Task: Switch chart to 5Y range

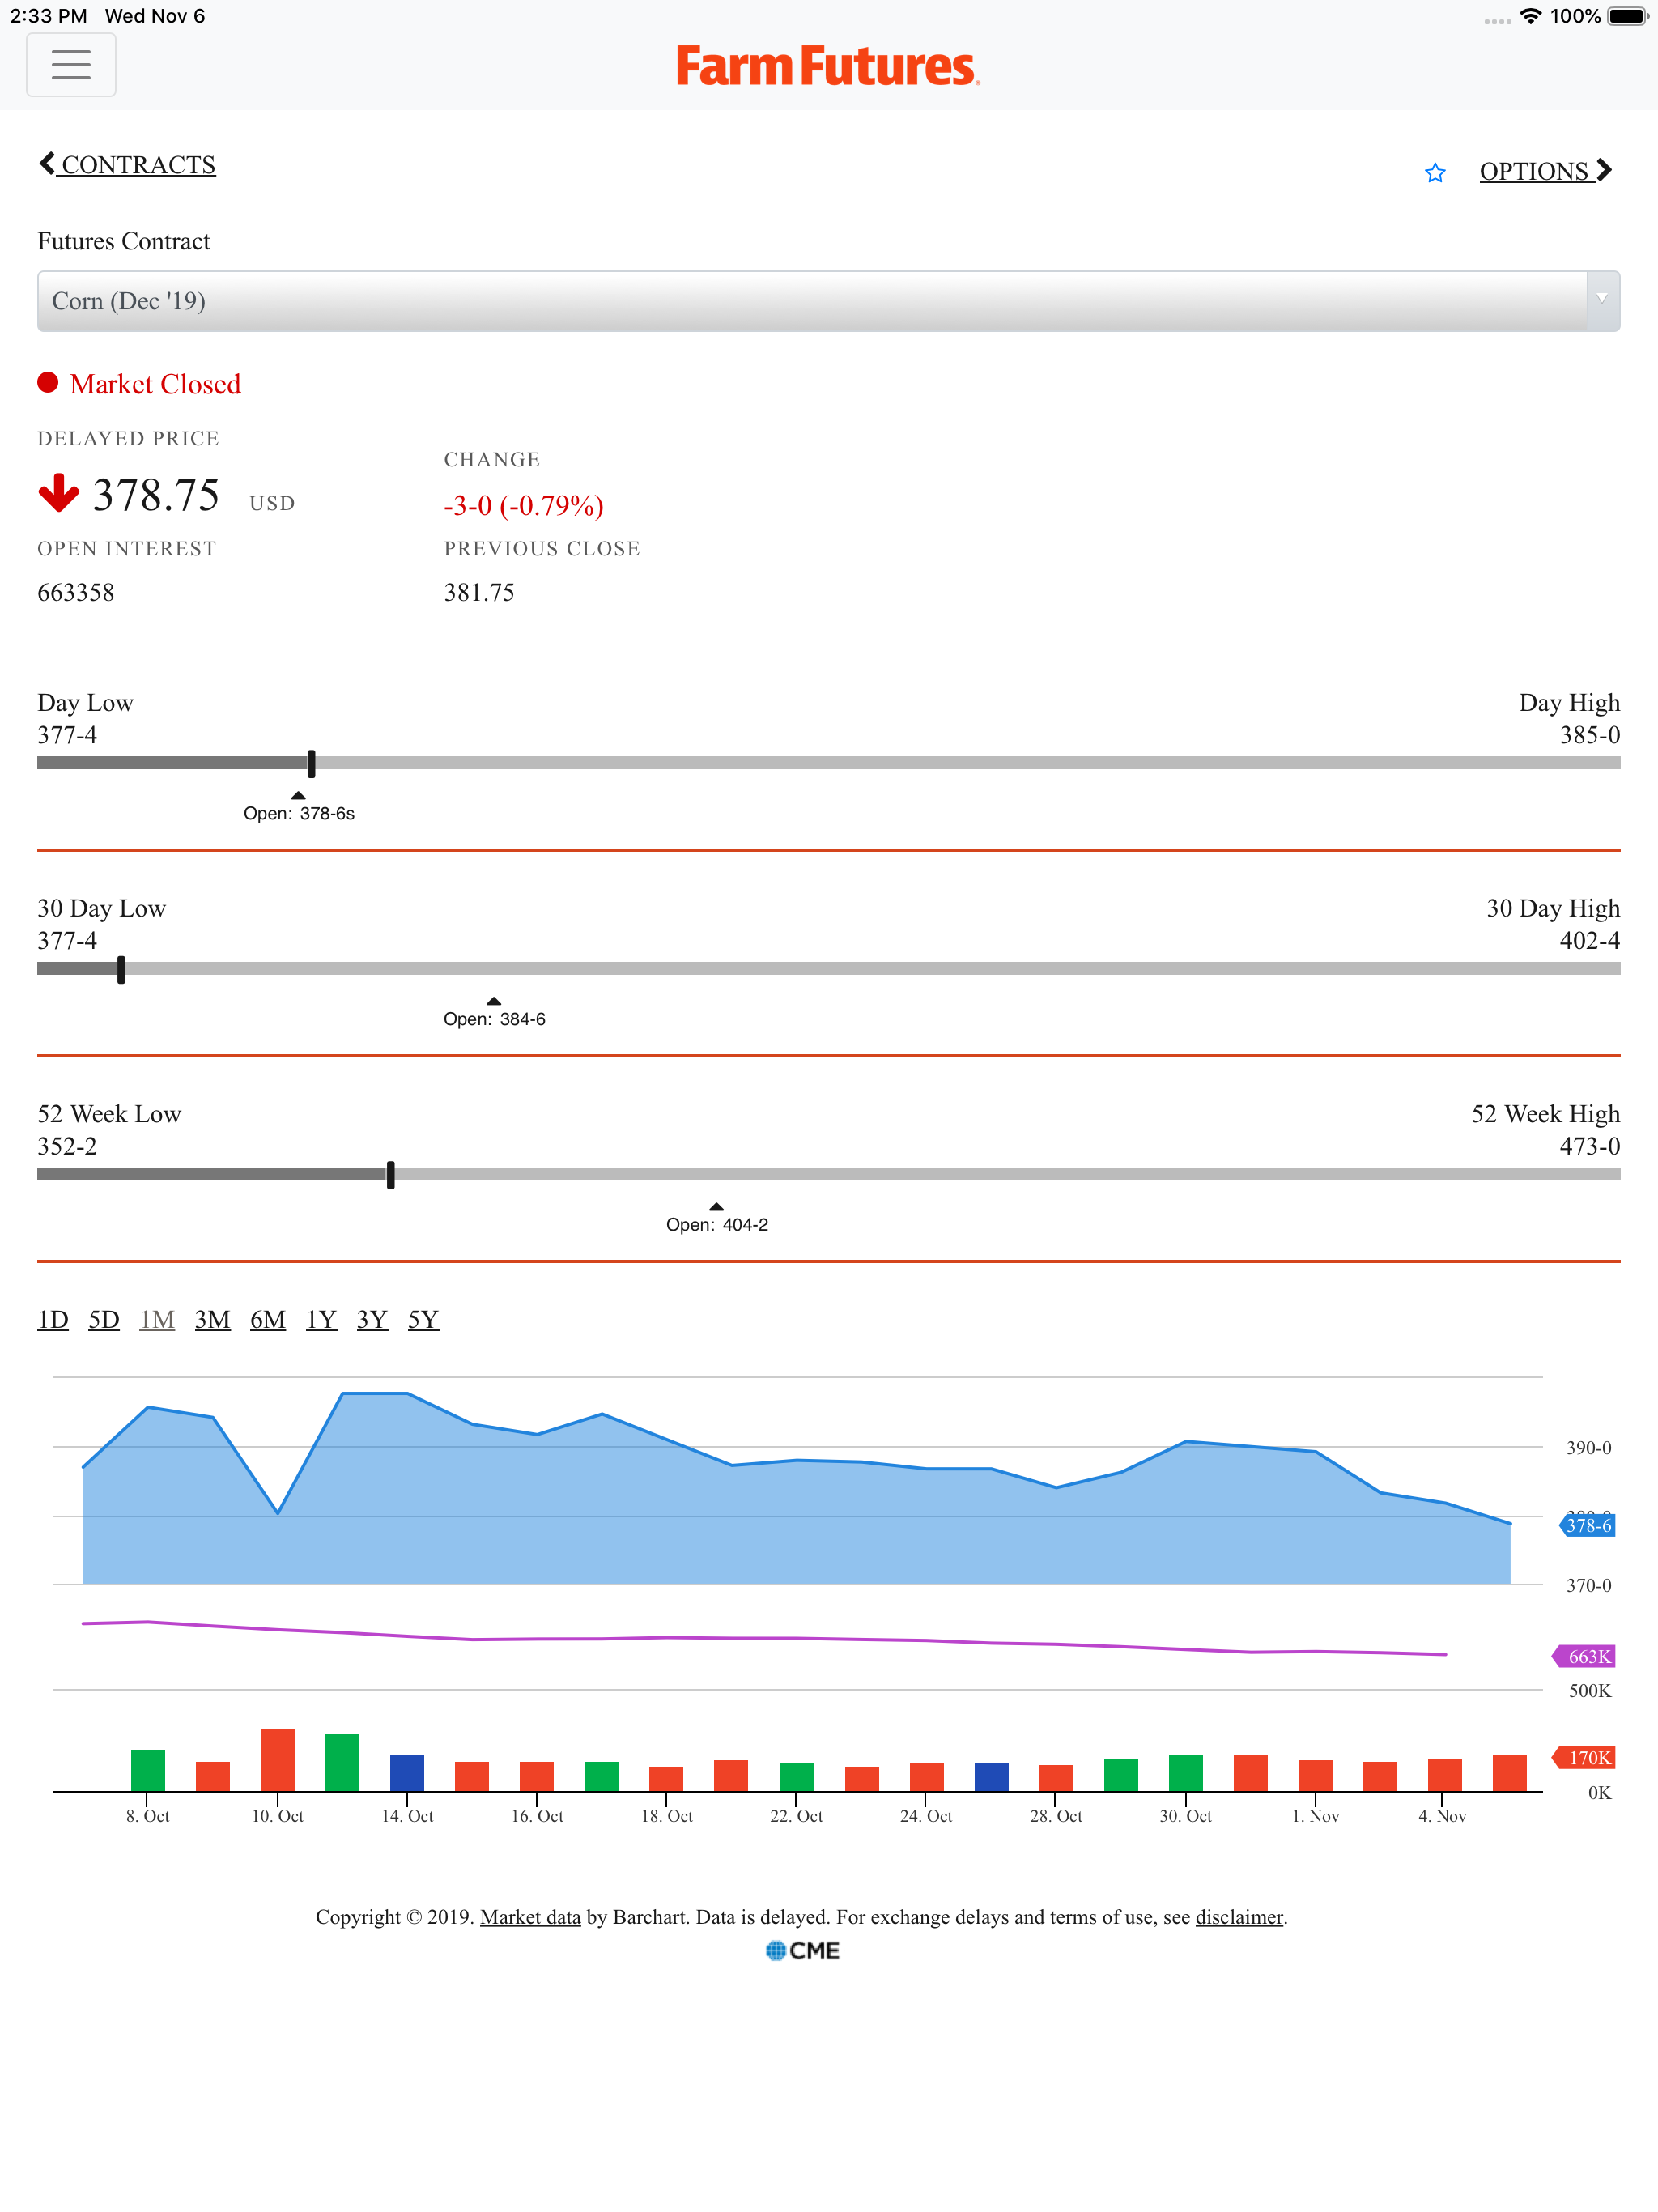Action: [423, 1320]
